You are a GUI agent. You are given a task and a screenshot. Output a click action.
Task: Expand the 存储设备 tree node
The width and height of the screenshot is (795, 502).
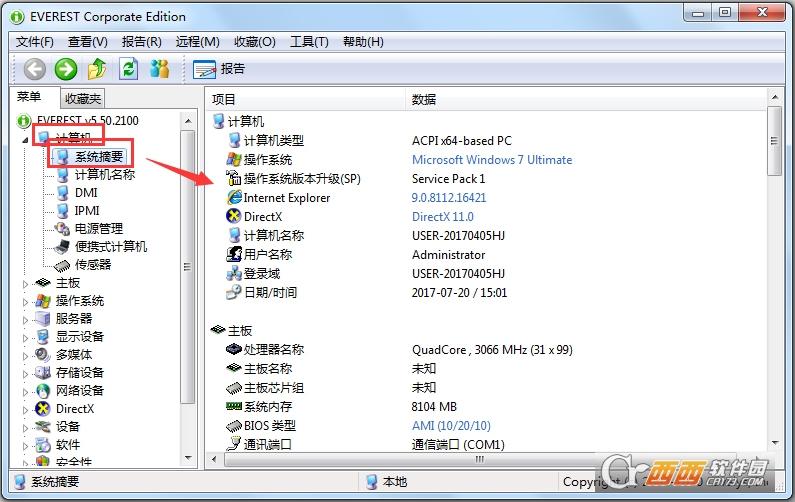(x=25, y=374)
